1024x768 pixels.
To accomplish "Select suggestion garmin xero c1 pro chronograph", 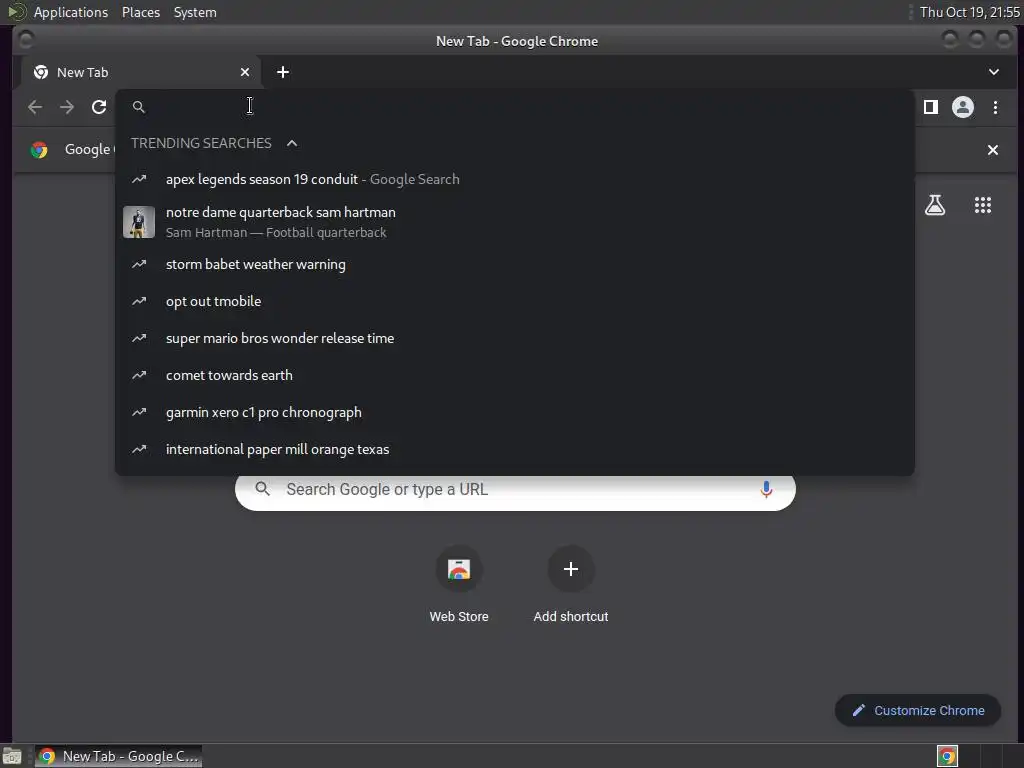I will click(515, 412).
